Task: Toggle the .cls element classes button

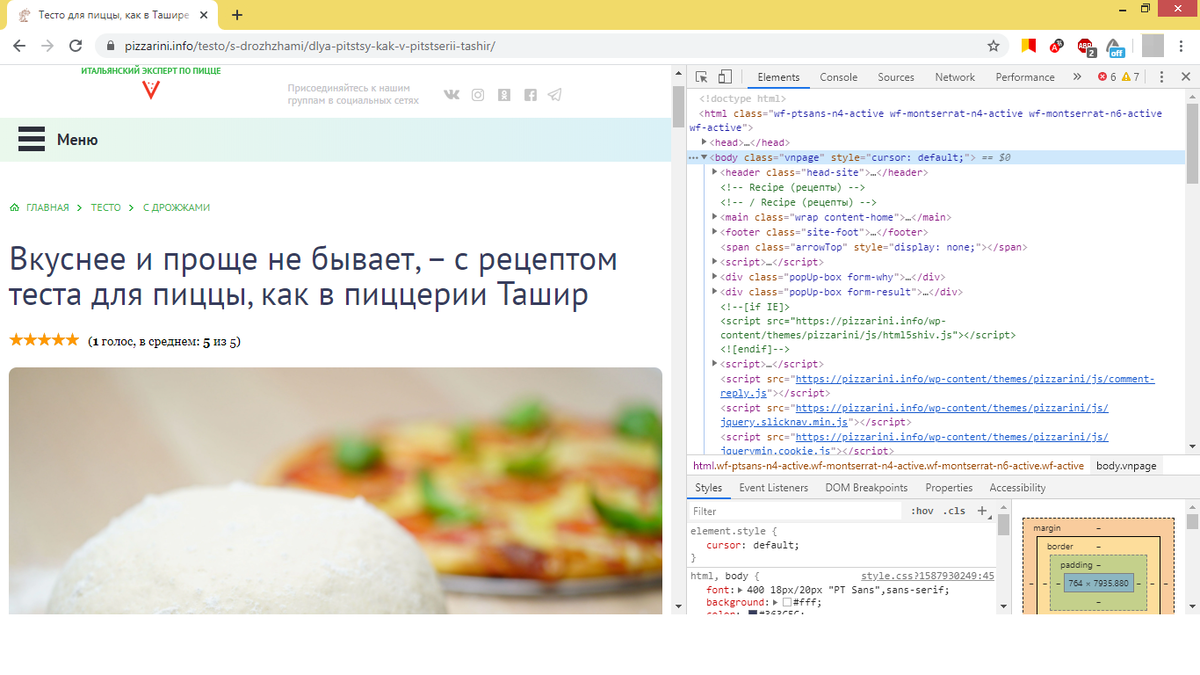Action: 953,511
